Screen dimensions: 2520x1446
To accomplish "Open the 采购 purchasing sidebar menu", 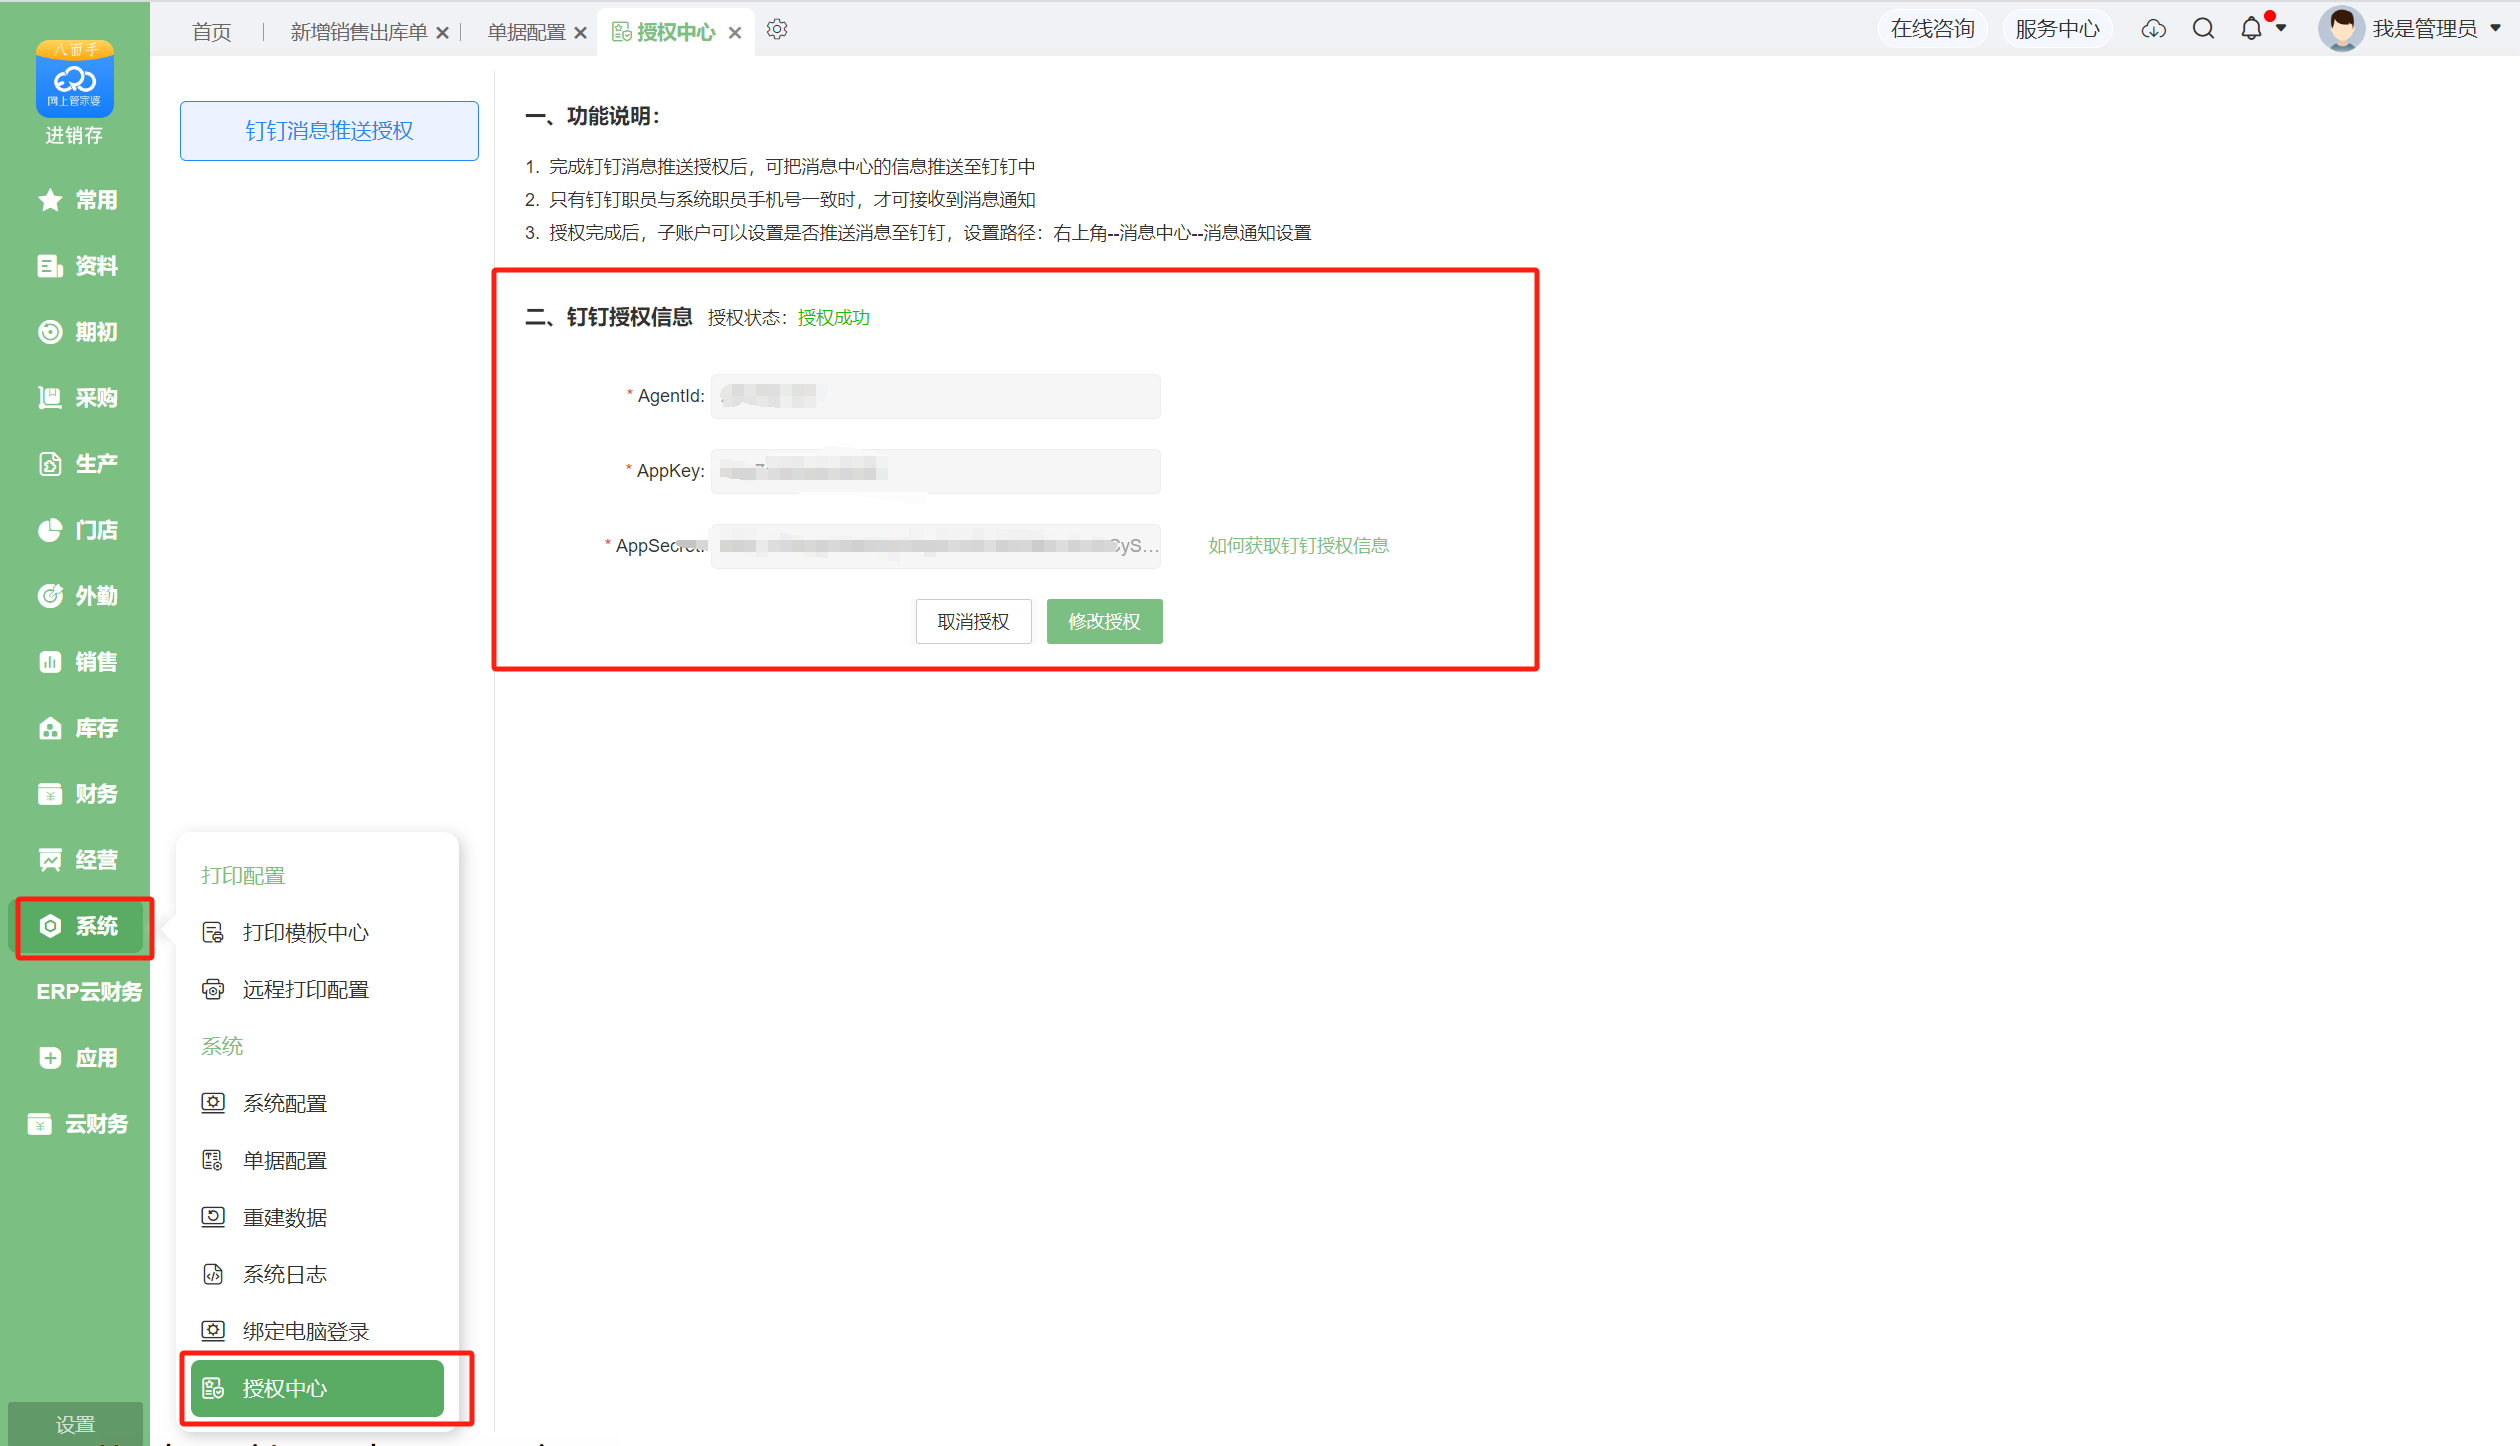I will (76, 398).
